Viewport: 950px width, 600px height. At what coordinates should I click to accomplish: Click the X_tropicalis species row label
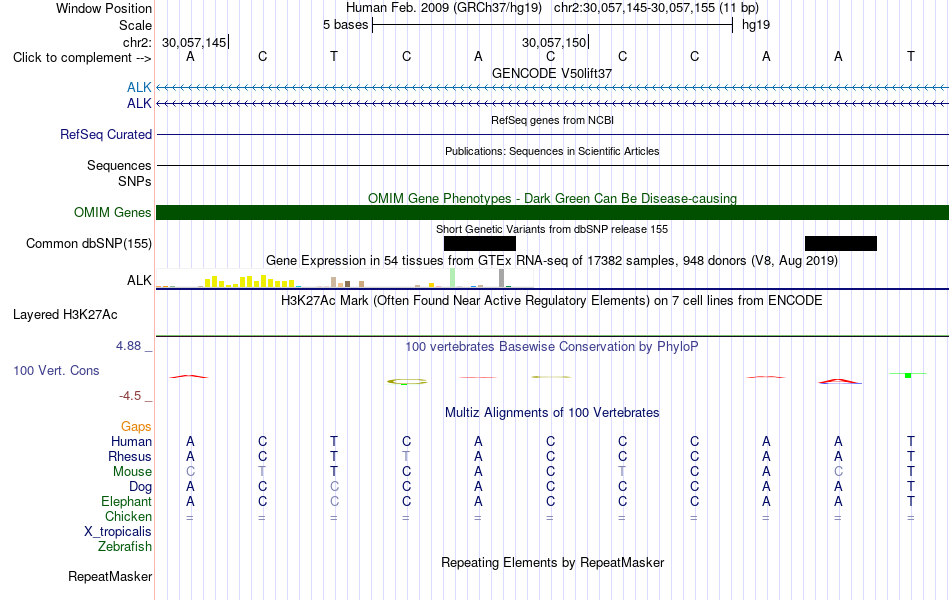118,532
